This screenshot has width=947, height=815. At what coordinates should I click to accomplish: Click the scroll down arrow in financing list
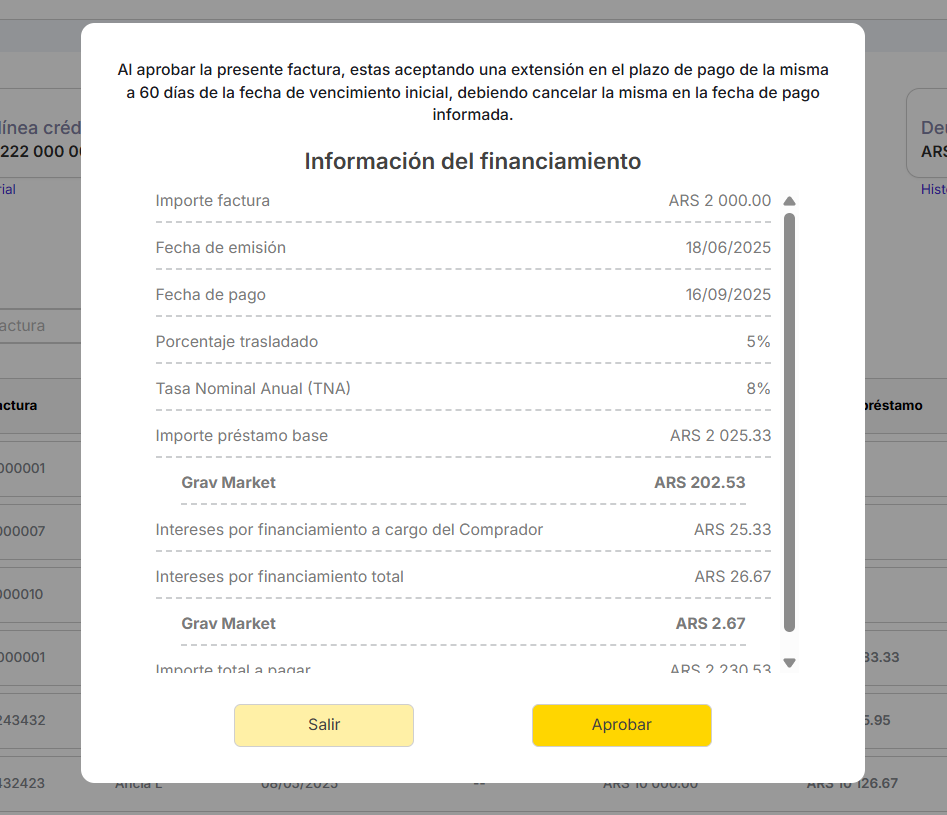coord(789,663)
